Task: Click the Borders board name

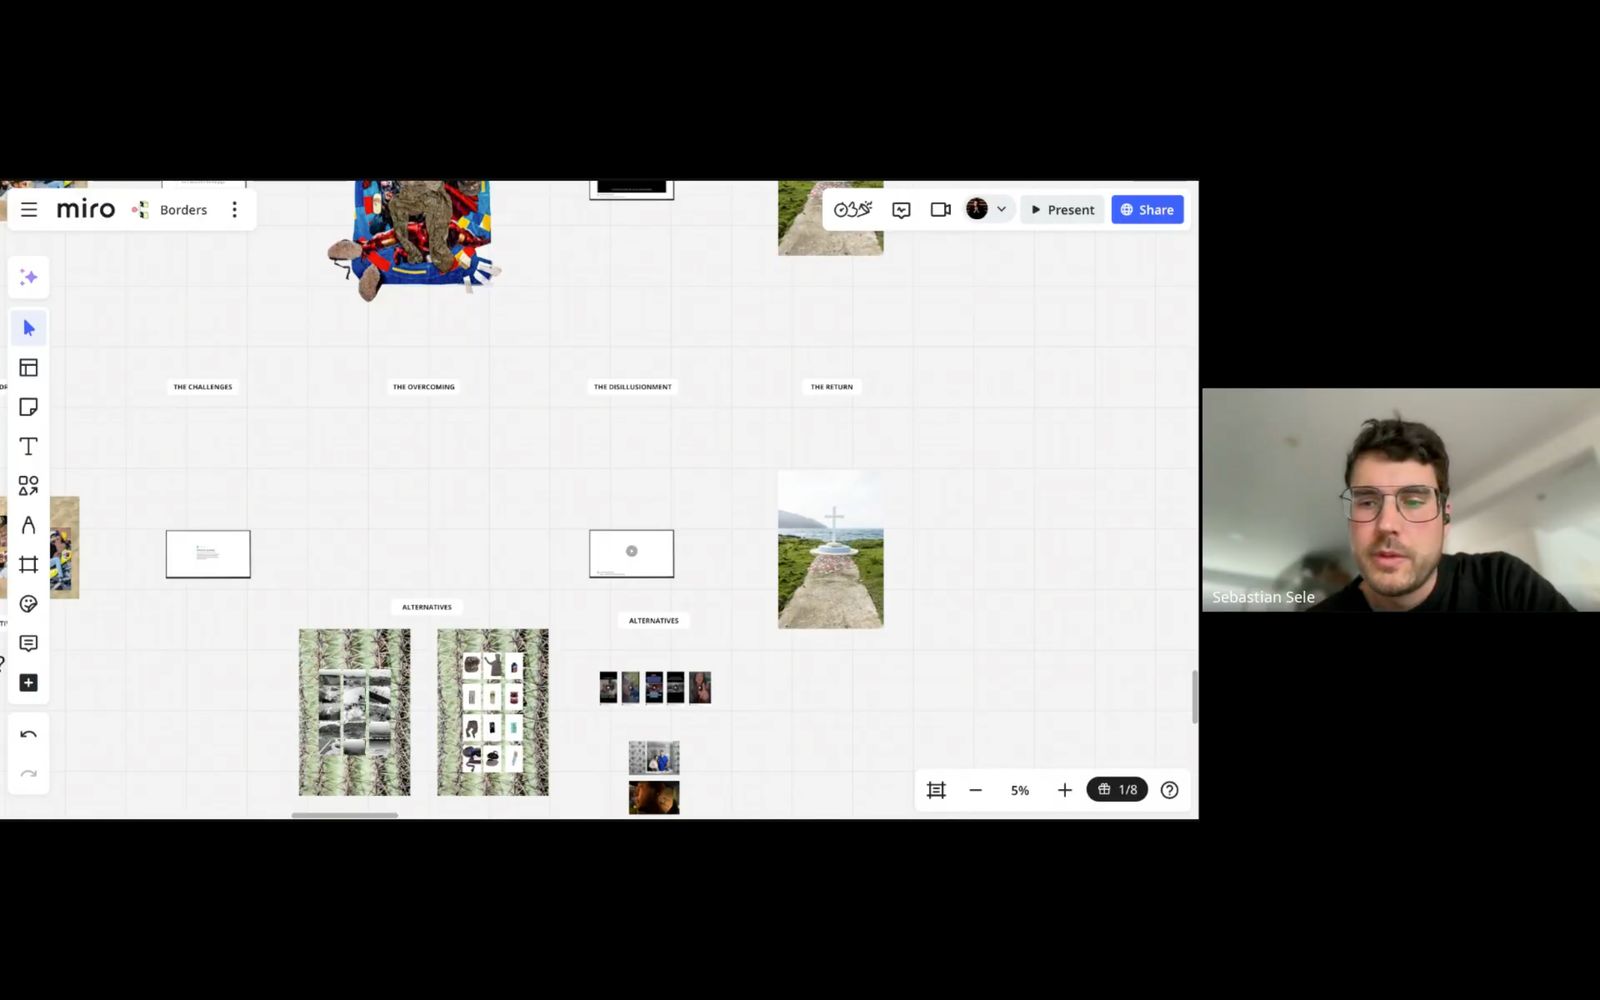Action: click(183, 210)
